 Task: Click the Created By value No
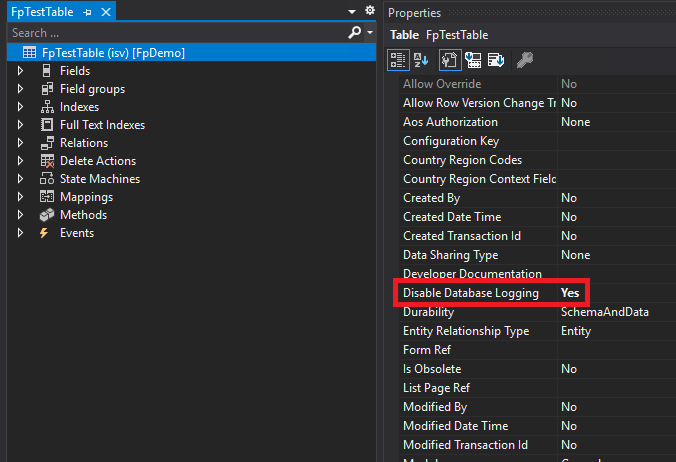pyautogui.click(x=569, y=198)
